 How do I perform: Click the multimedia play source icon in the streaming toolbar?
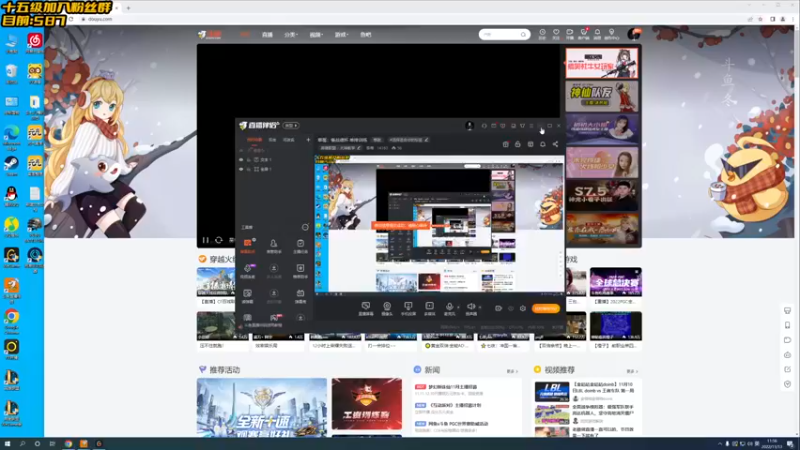[430, 308]
